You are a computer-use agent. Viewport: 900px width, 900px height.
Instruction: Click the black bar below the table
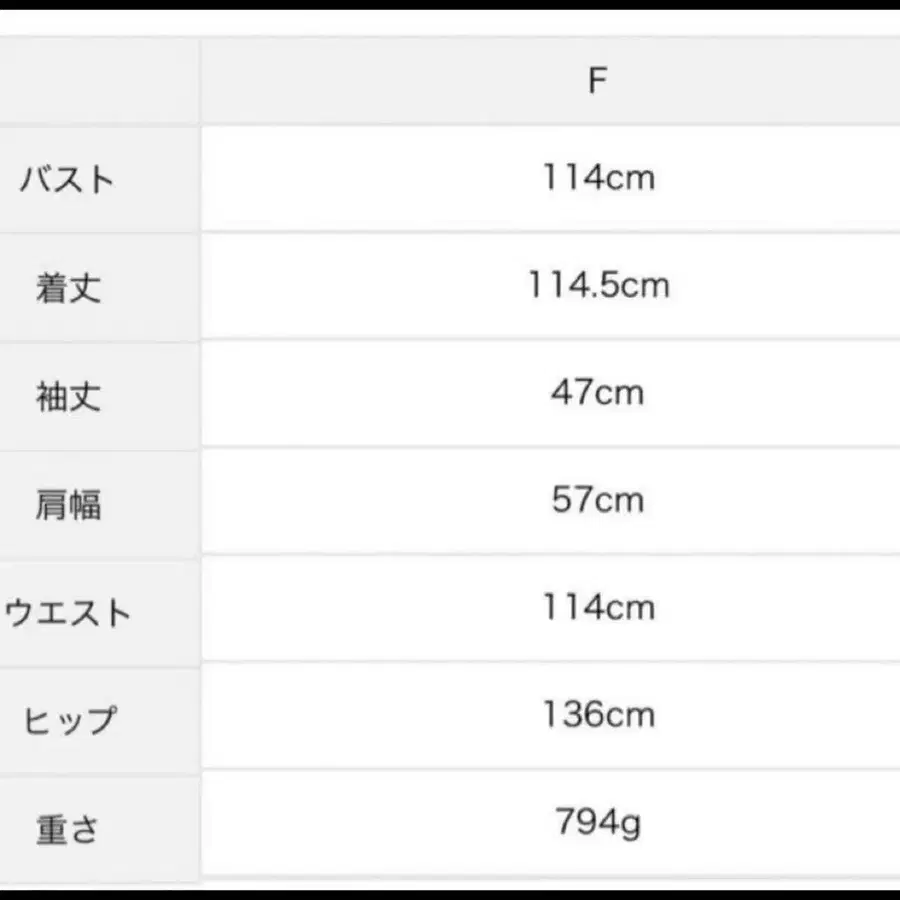(x=450, y=894)
